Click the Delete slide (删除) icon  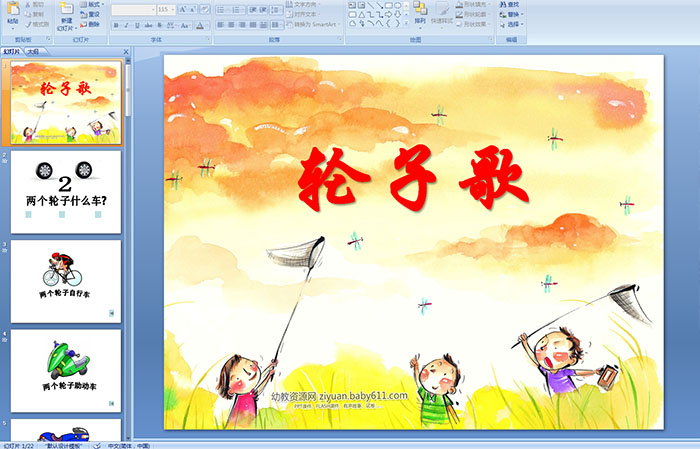point(93,25)
